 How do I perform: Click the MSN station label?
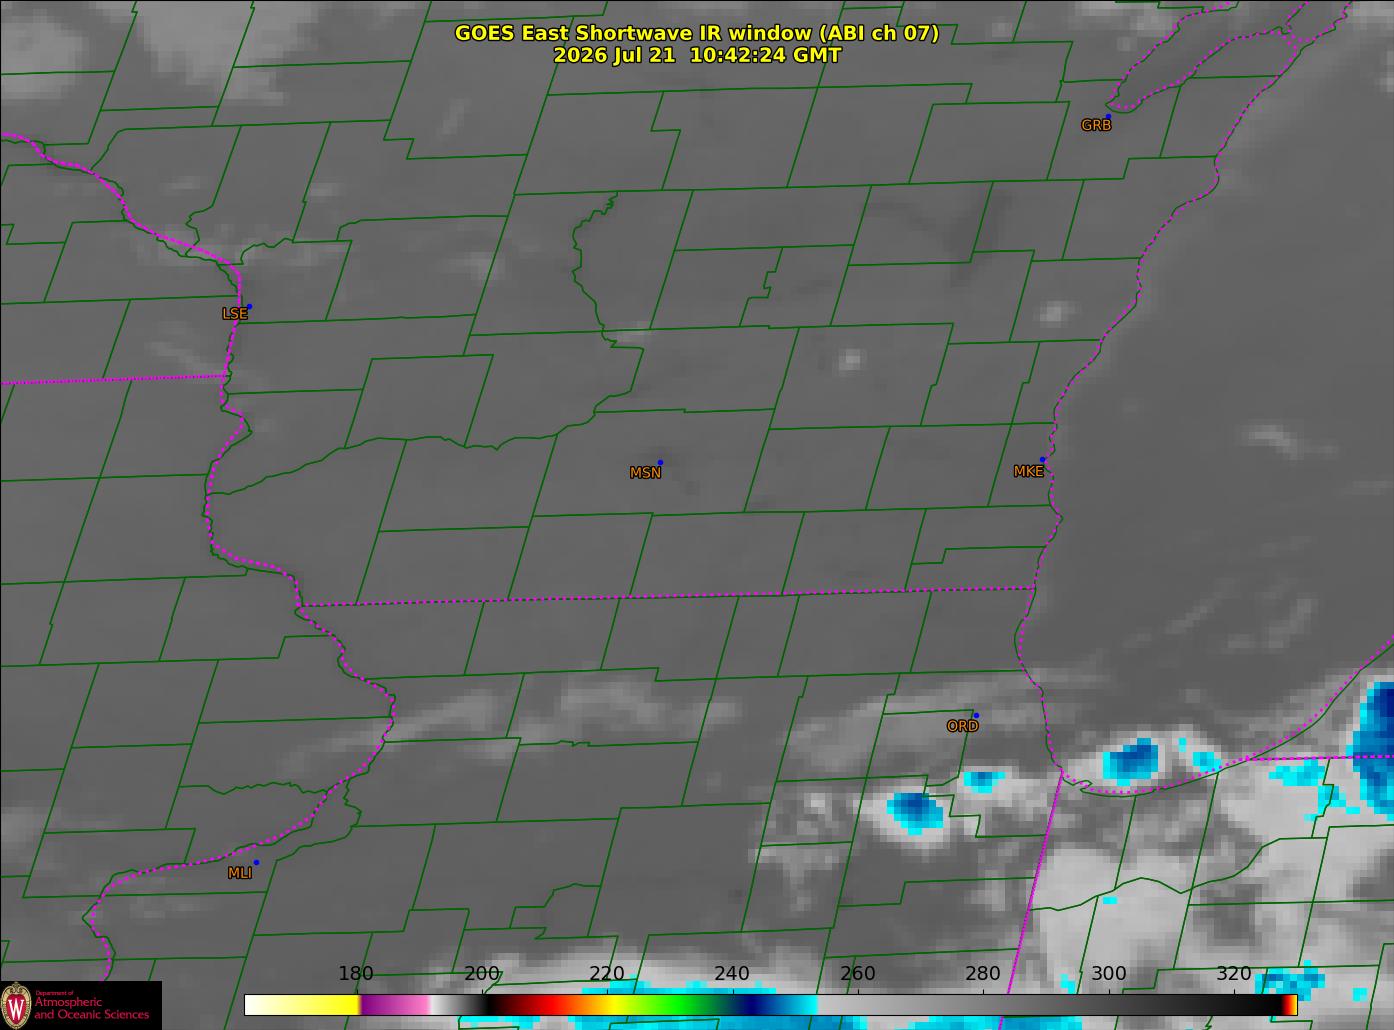[645, 473]
